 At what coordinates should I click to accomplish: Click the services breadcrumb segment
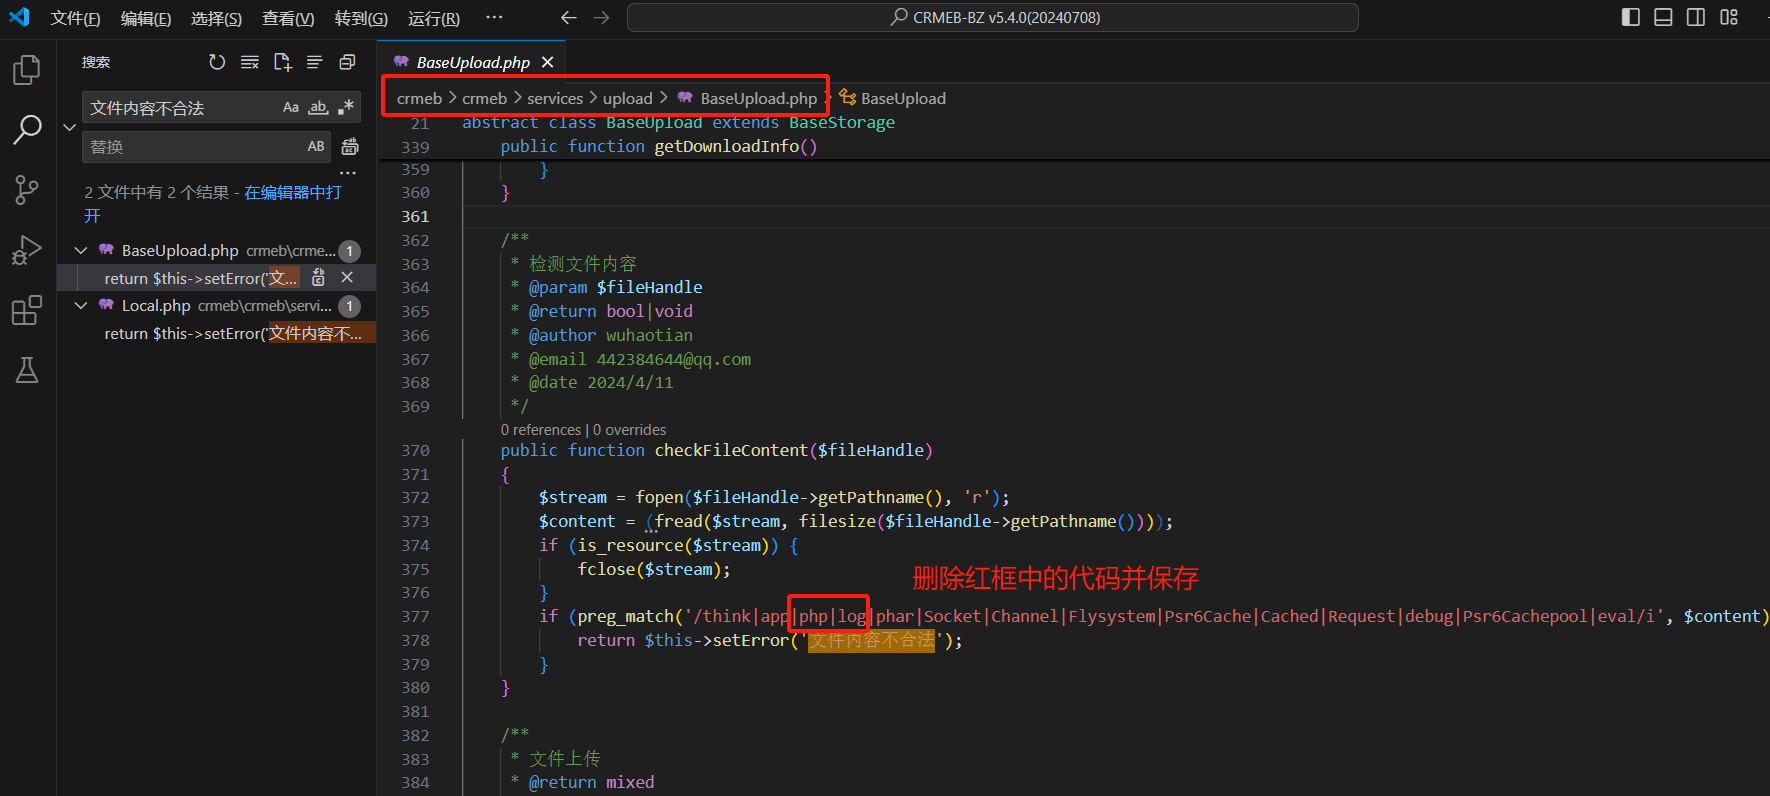[x=554, y=98]
